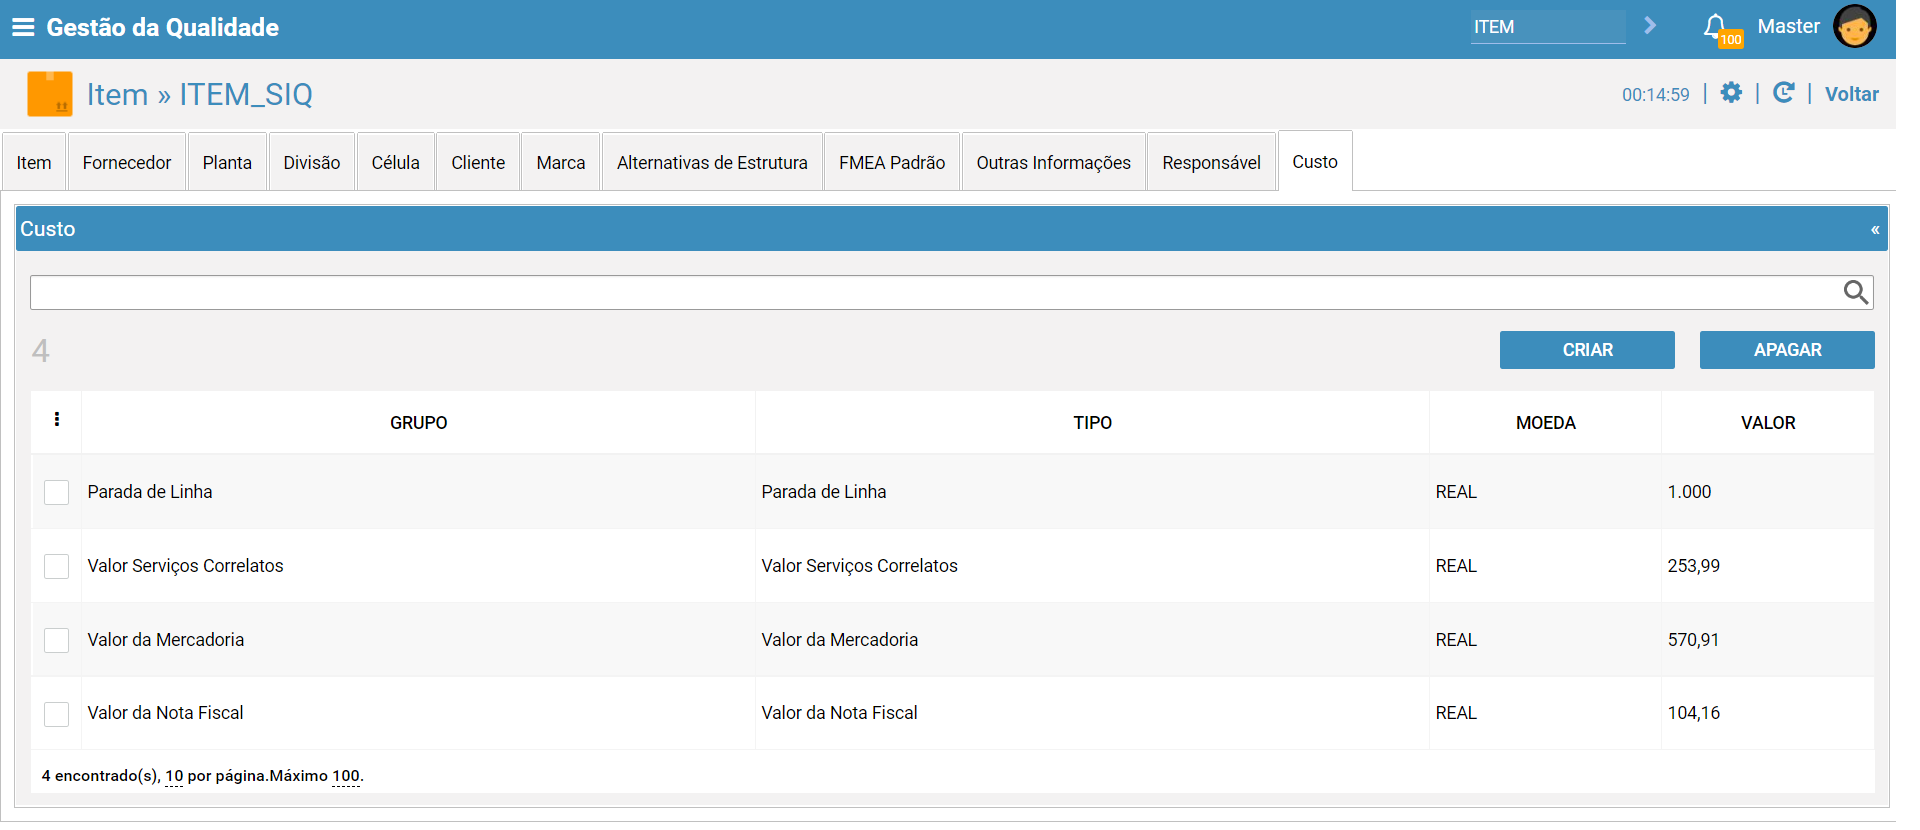Click Valor Serviços Correlatos in GRUPO column

click(185, 566)
